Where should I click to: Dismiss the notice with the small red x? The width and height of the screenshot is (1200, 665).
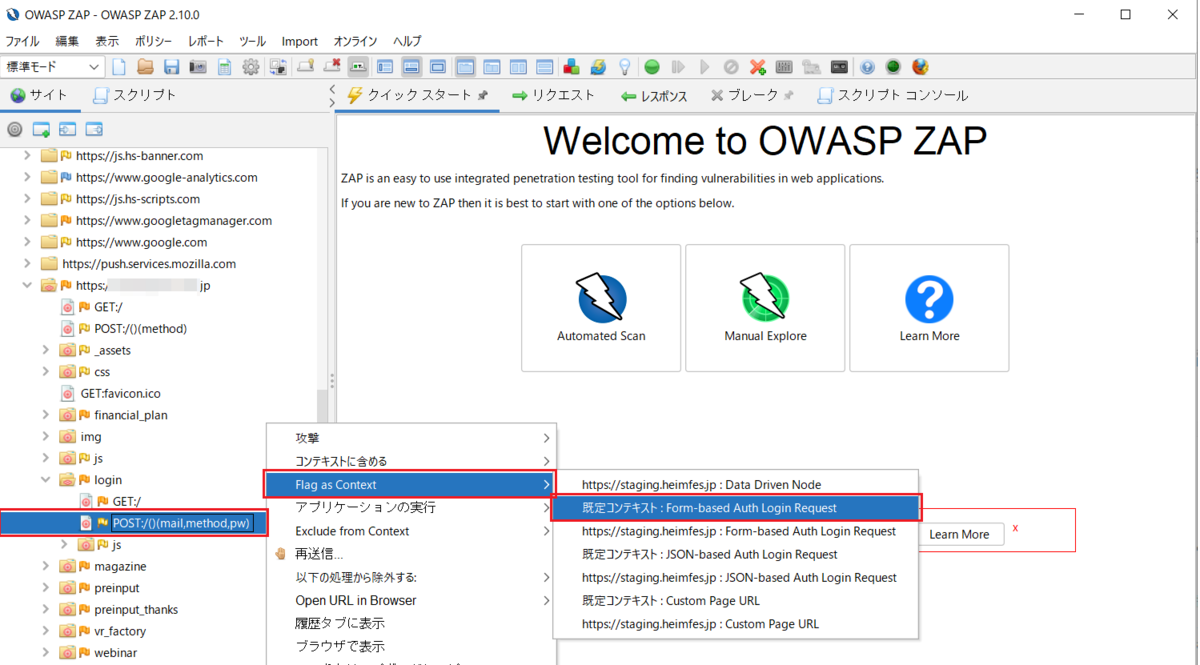[x=1015, y=527]
